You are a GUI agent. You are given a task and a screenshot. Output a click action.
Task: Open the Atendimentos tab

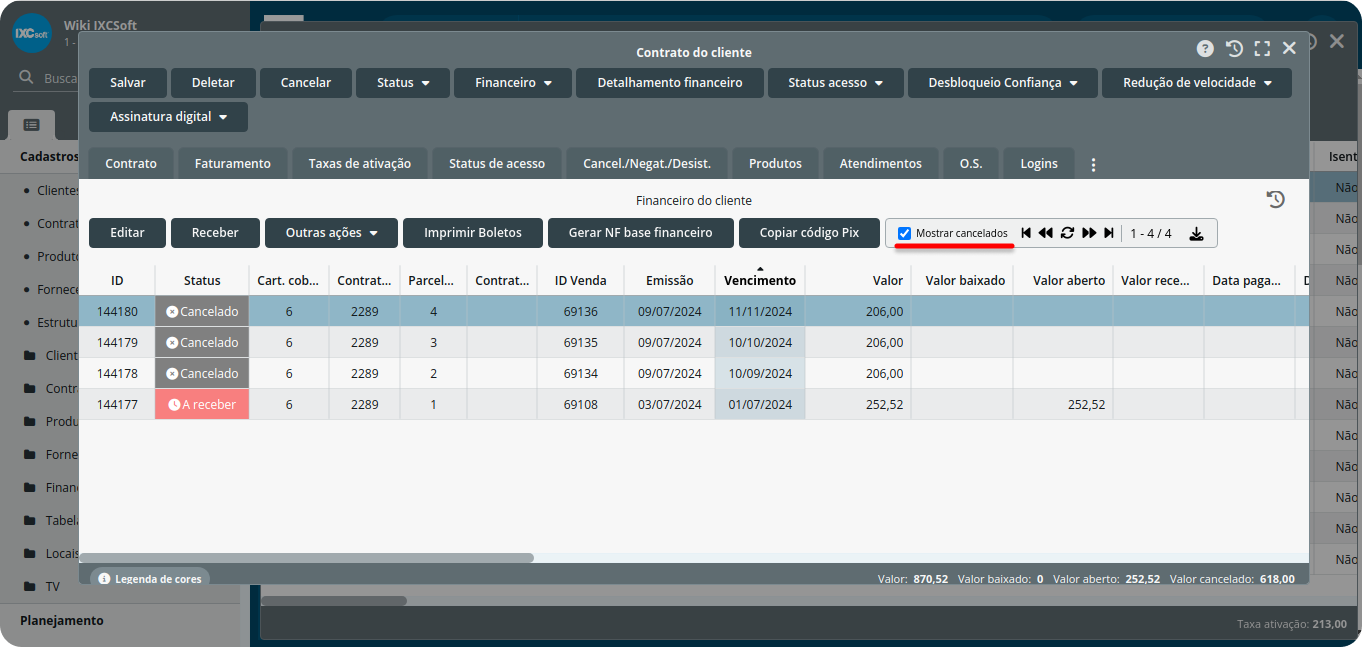tap(880, 164)
